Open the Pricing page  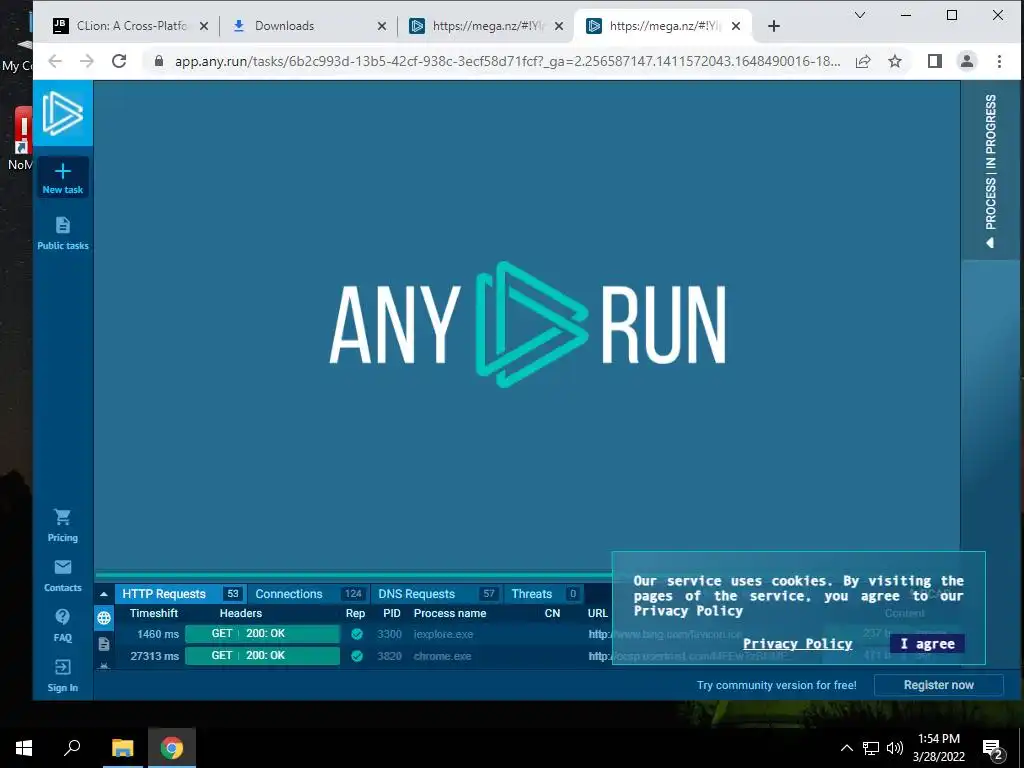63,526
